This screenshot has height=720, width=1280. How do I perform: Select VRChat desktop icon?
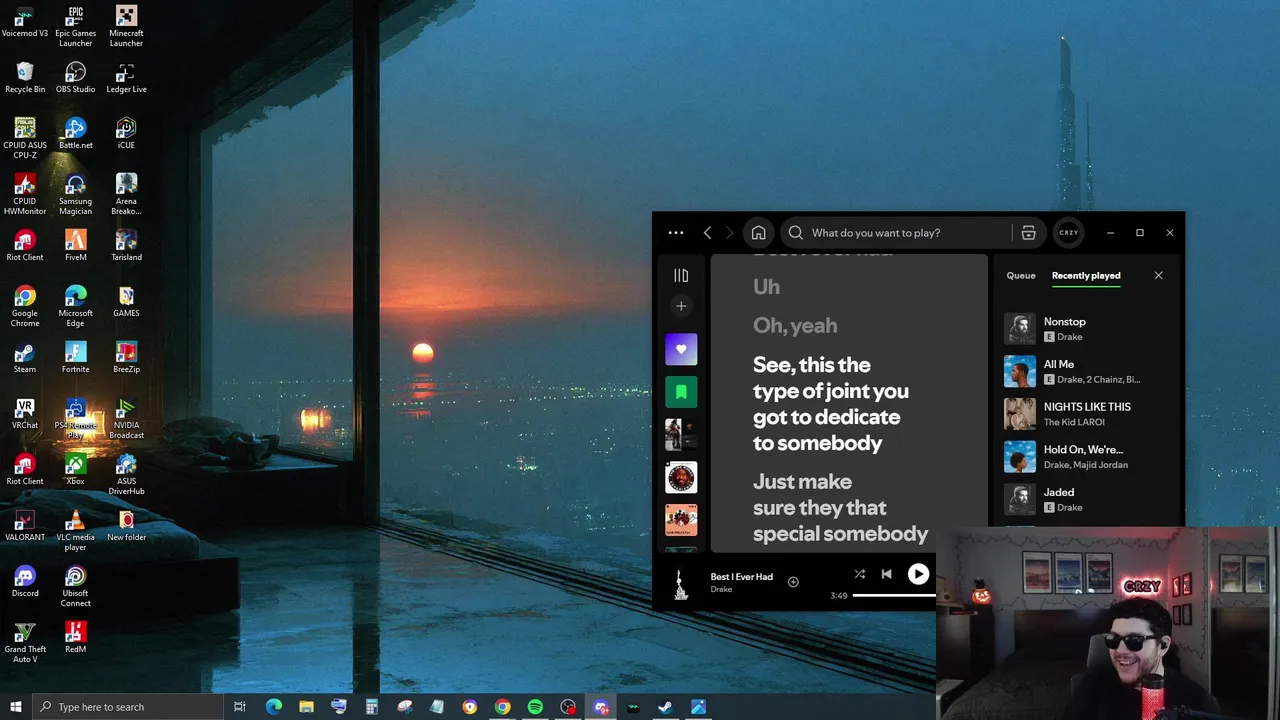click(25, 414)
